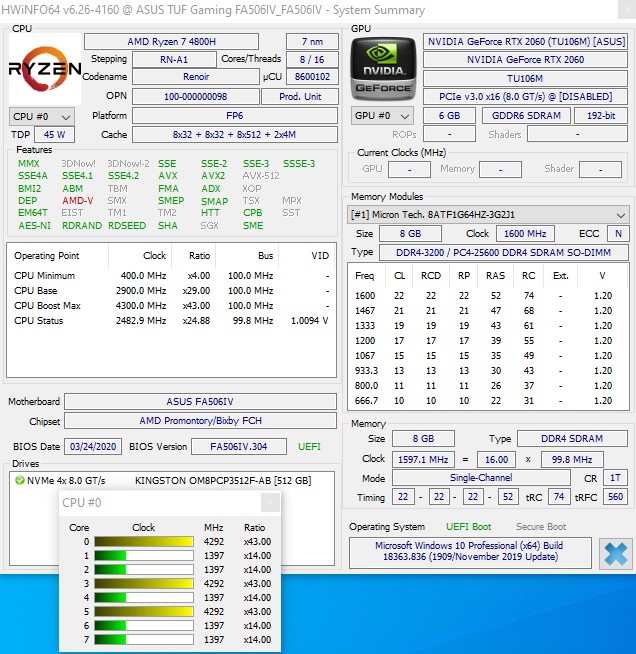Click the 8 / 16 cores threads field

click(x=312, y=60)
